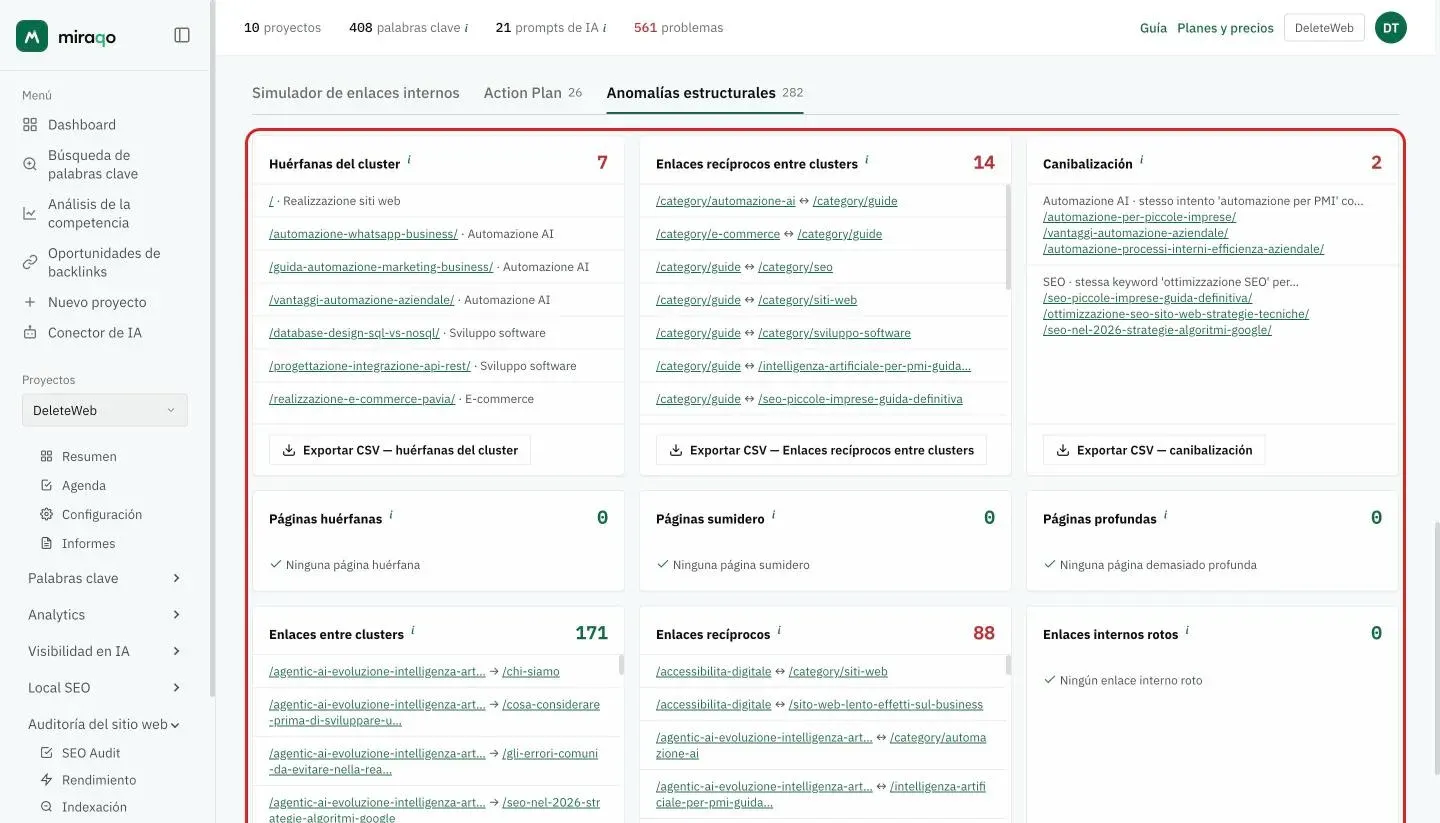Click the Indexación magnifier icon
The image size is (1440, 823).
(46, 807)
